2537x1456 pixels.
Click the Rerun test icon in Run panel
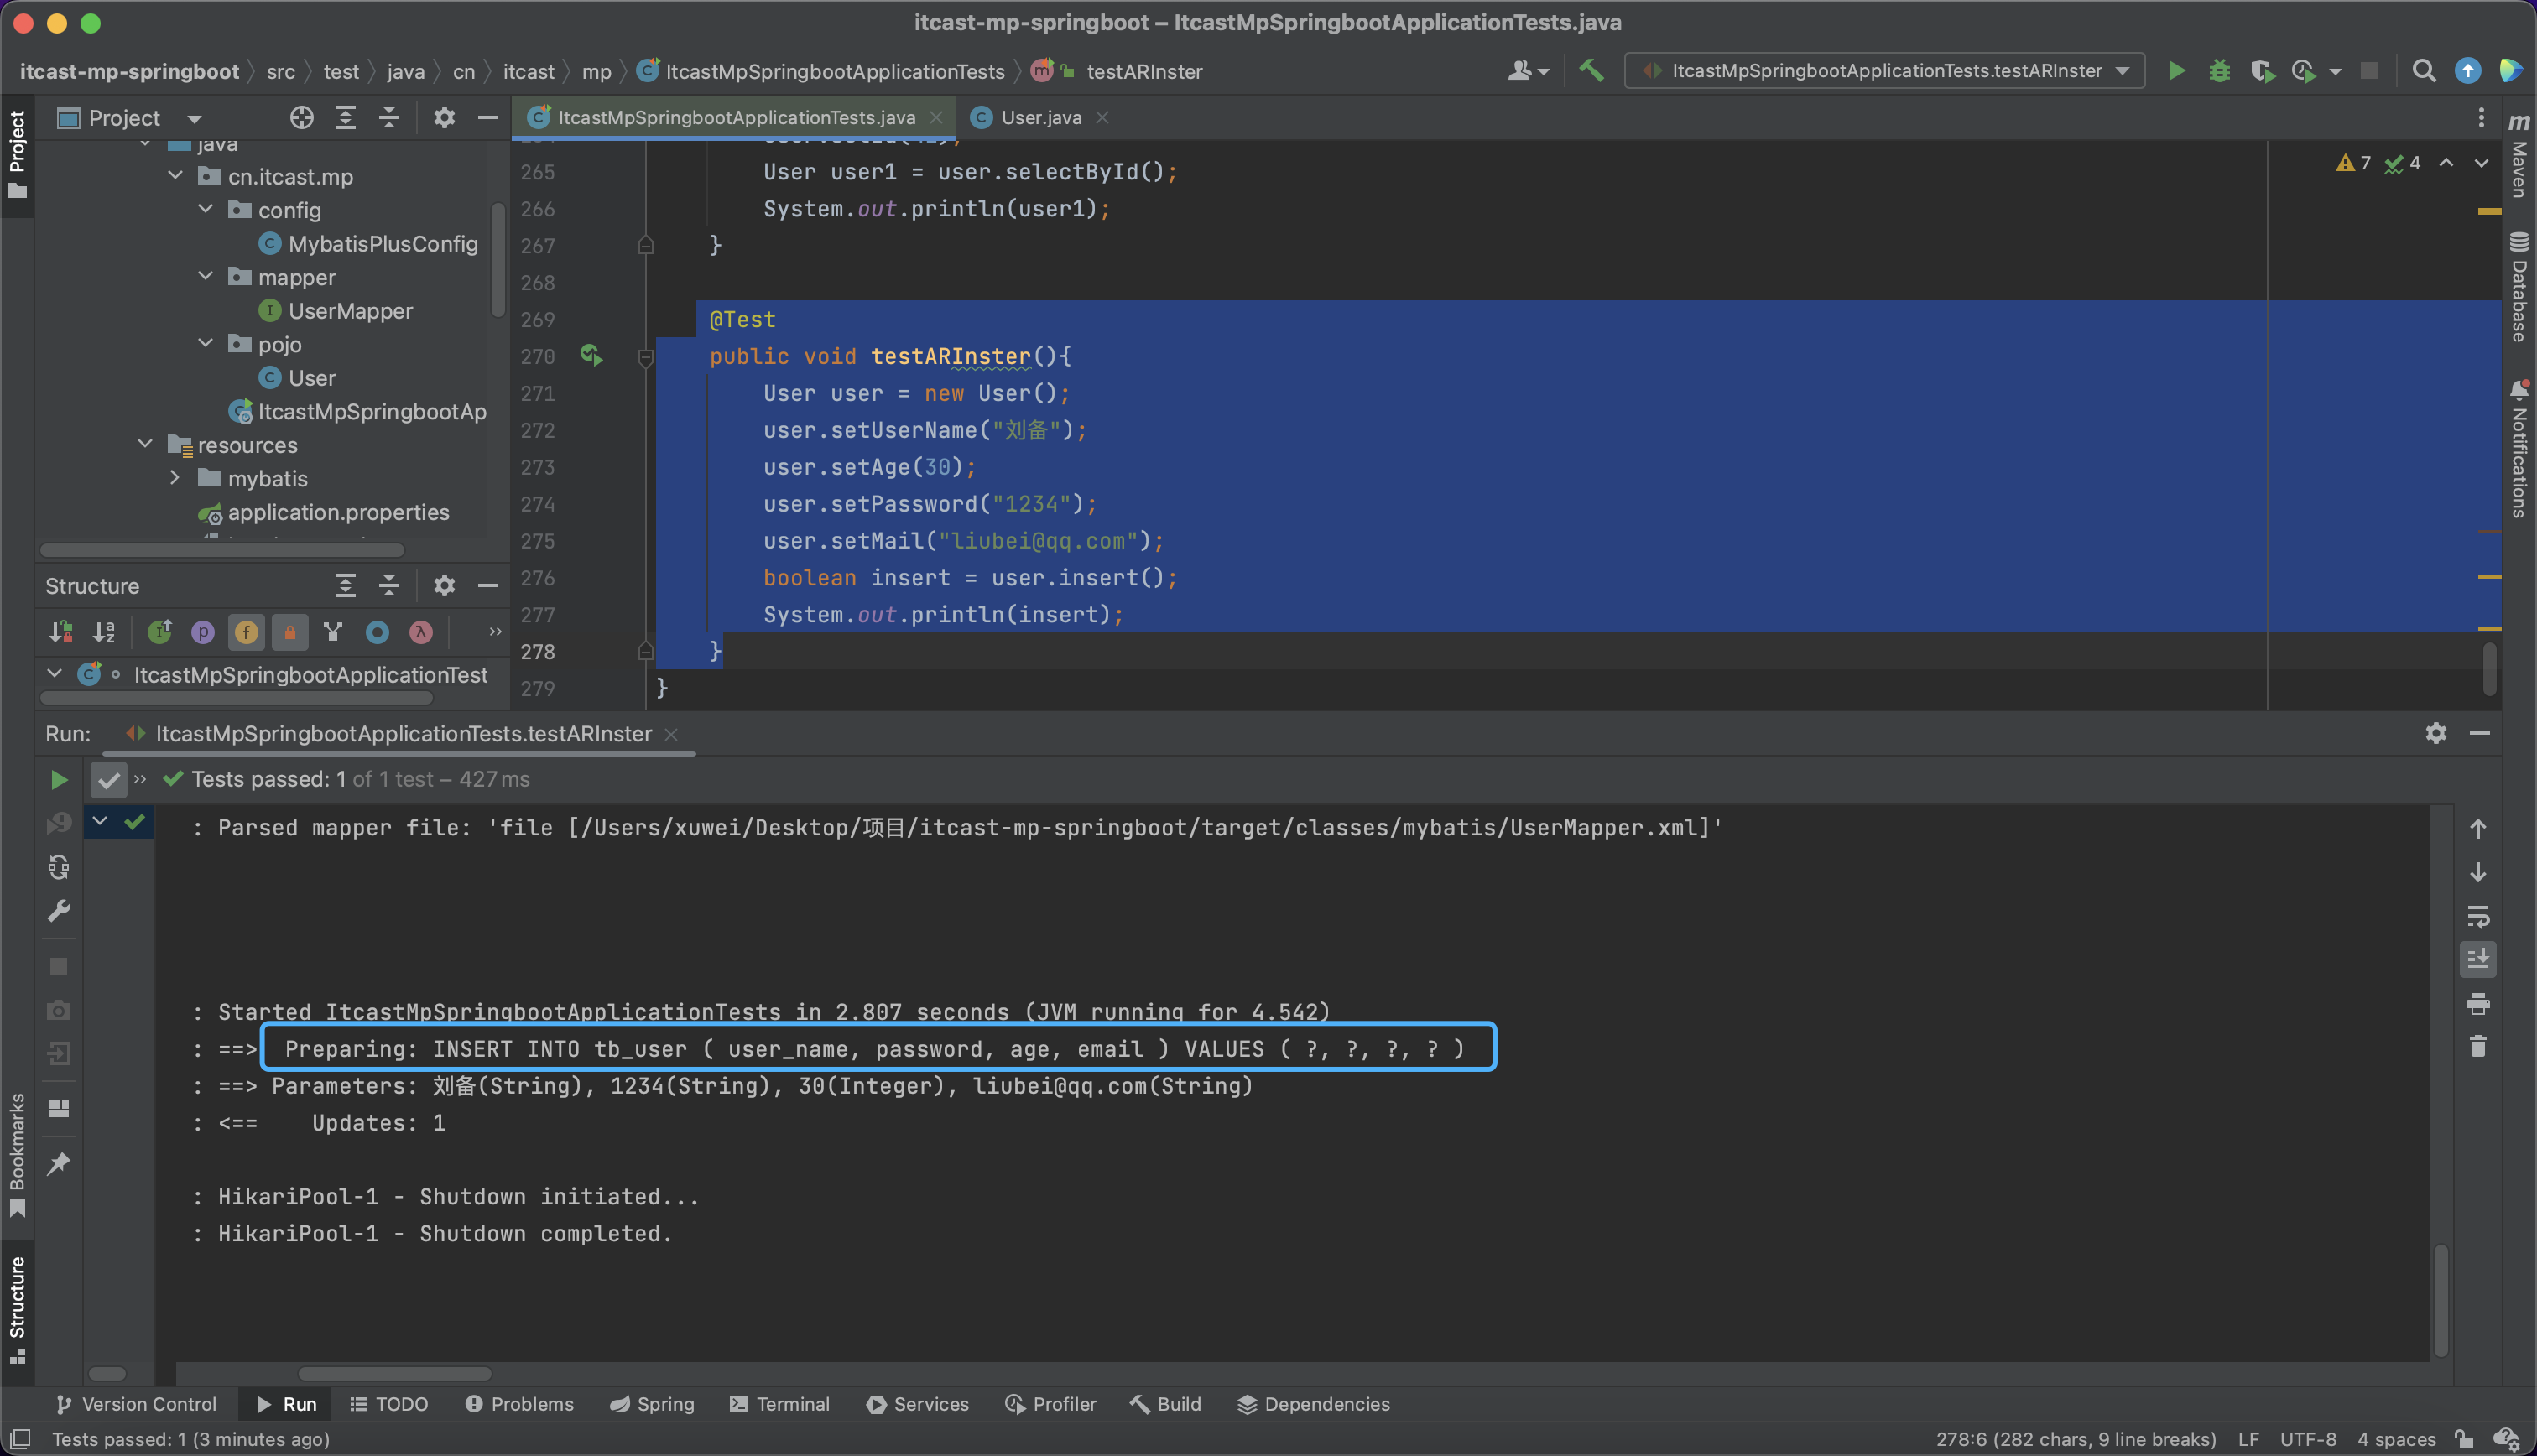tap(59, 779)
